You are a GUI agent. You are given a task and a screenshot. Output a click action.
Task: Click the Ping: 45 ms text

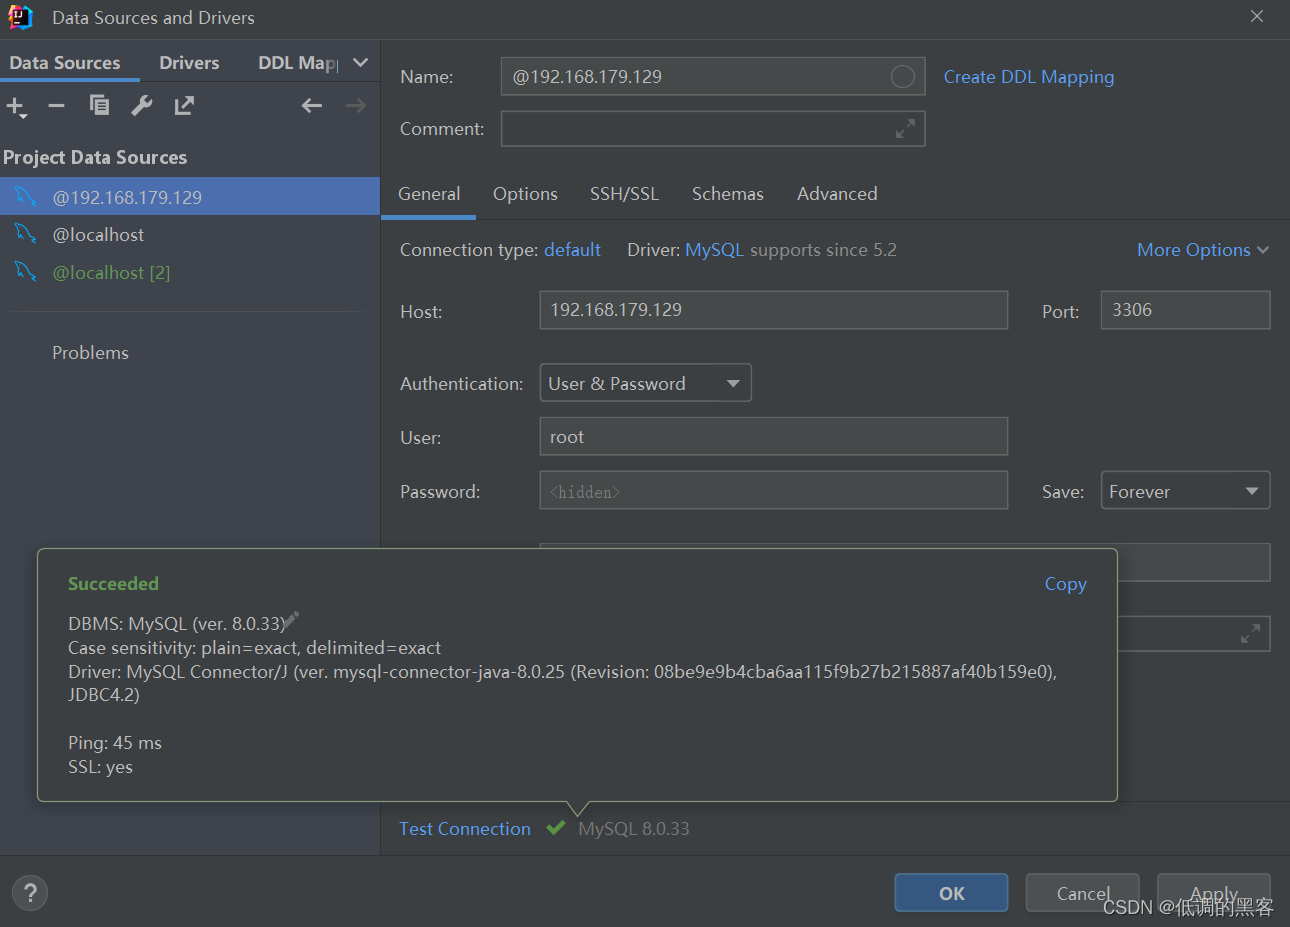click(115, 743)
